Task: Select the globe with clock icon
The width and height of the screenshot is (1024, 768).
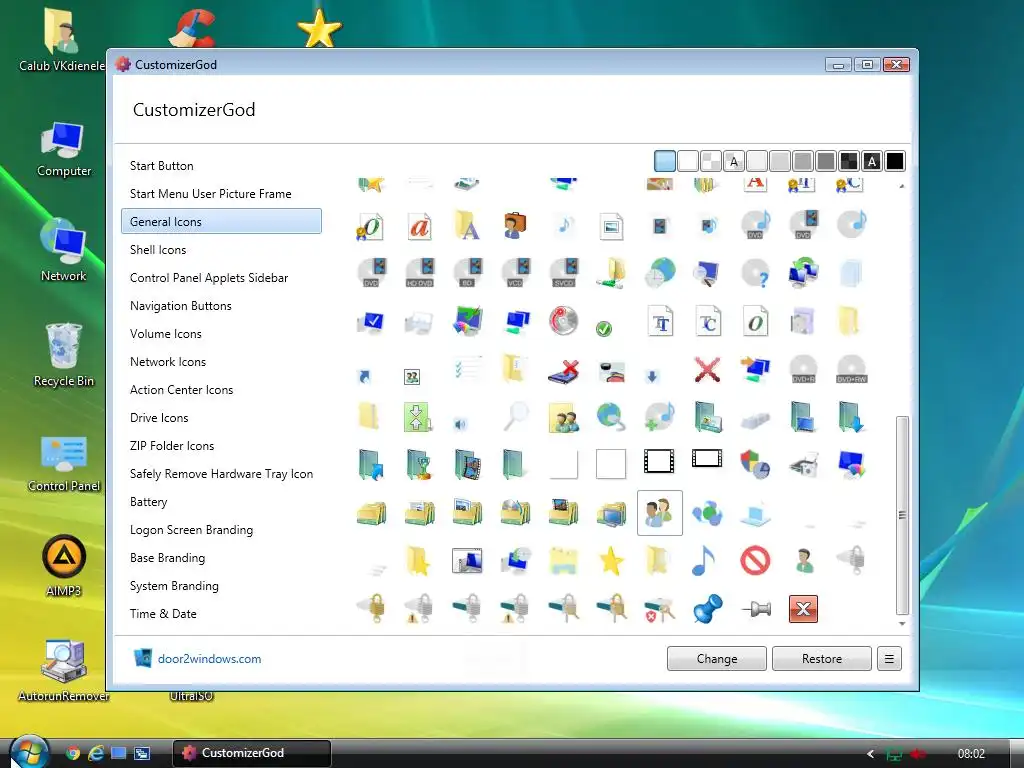Action: coord(660,273)
